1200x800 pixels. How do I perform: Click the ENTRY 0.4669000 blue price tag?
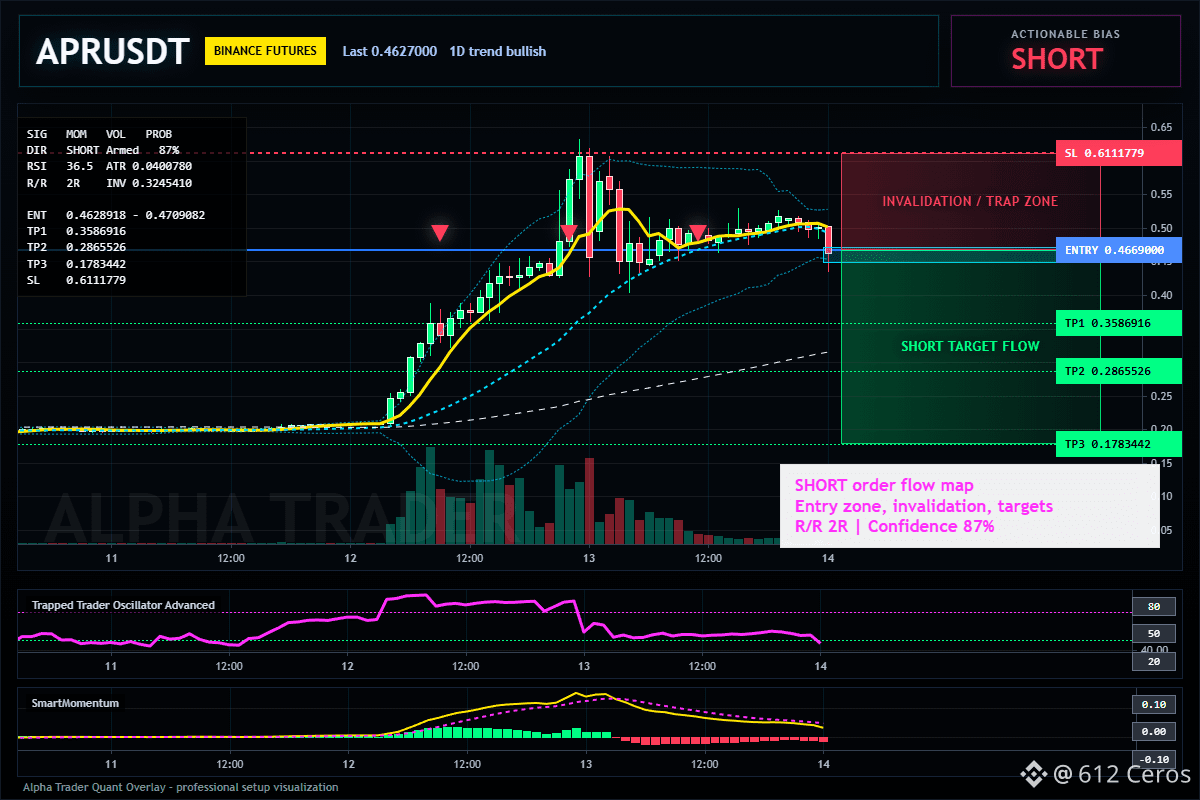(1118, 250)
